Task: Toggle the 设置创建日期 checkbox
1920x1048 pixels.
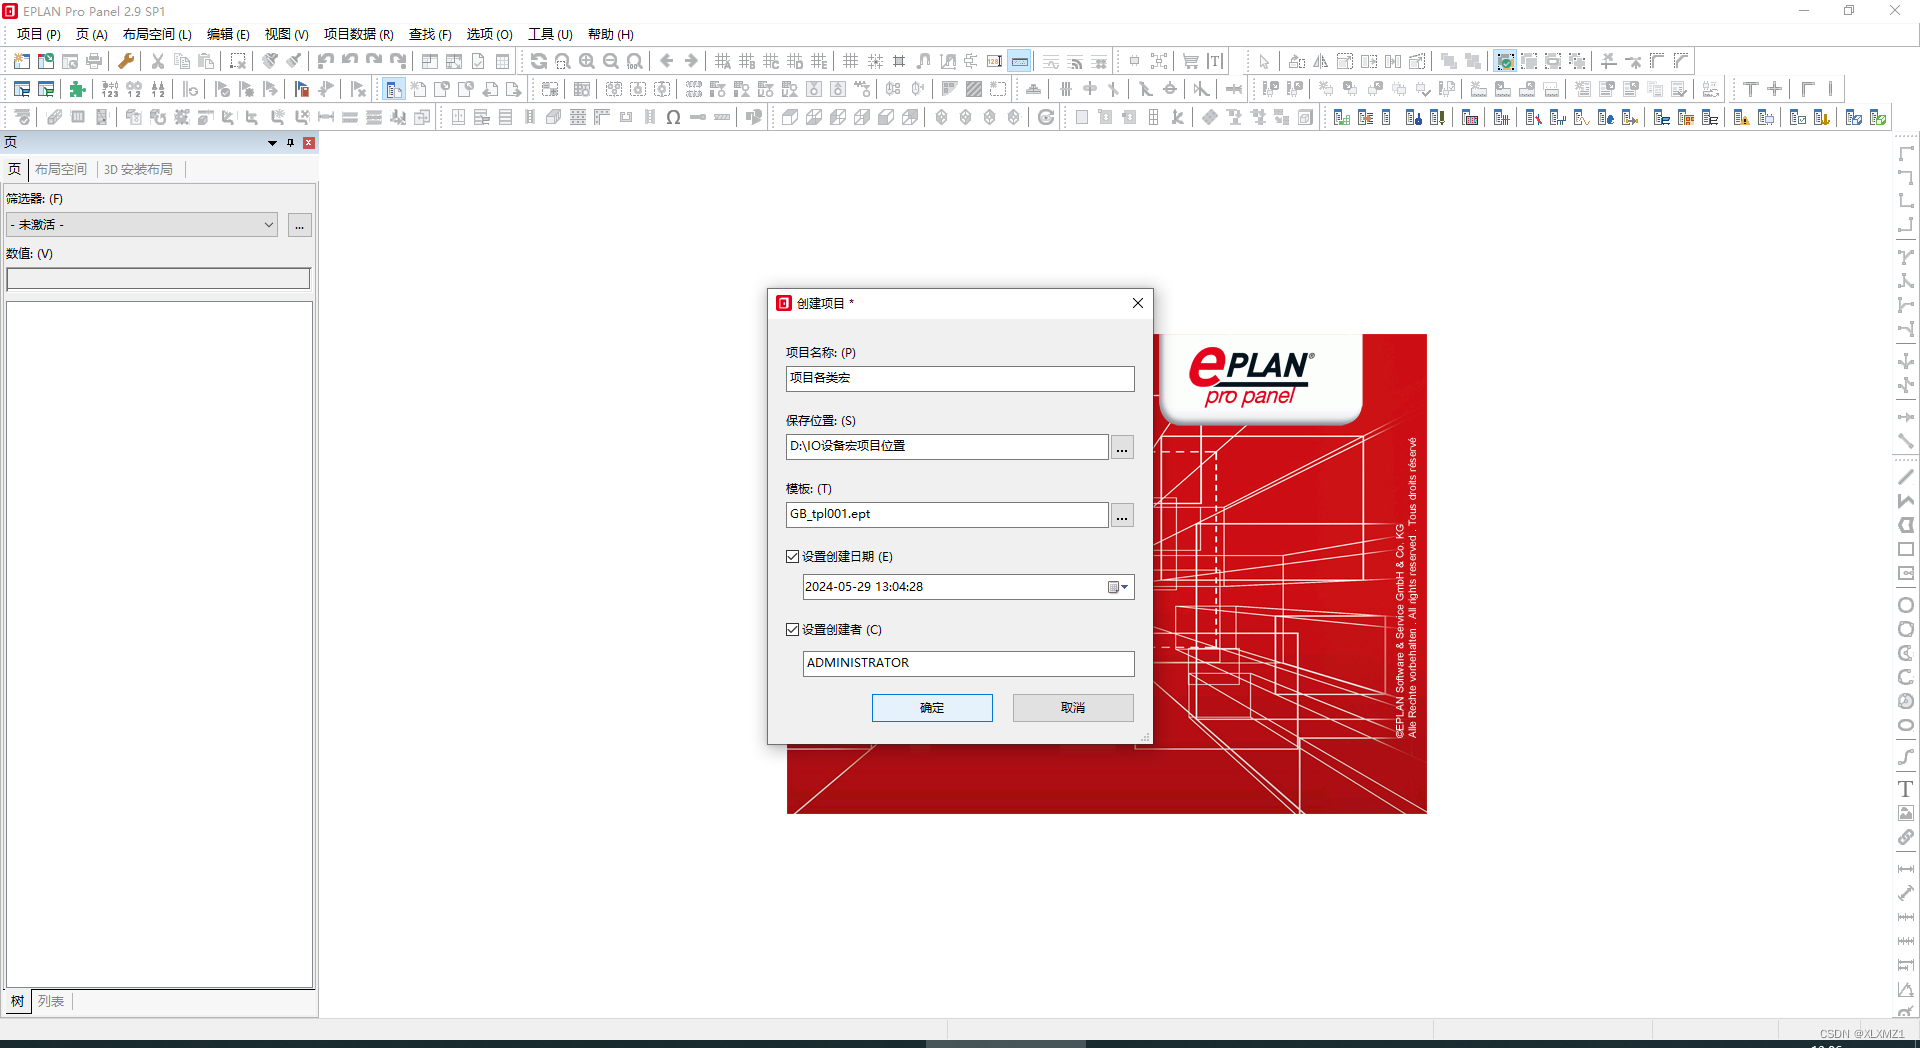Action: 793,557
